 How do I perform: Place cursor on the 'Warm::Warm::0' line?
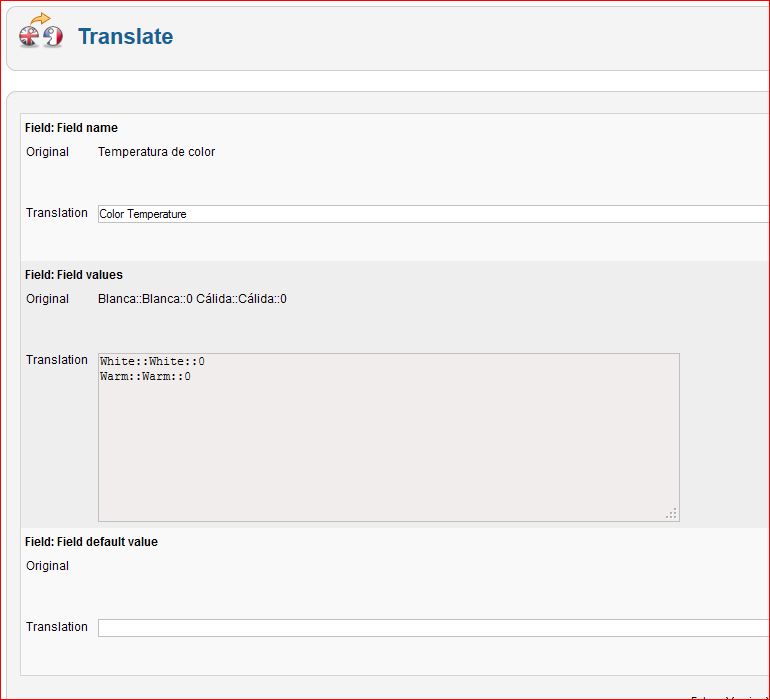(145, 377)
